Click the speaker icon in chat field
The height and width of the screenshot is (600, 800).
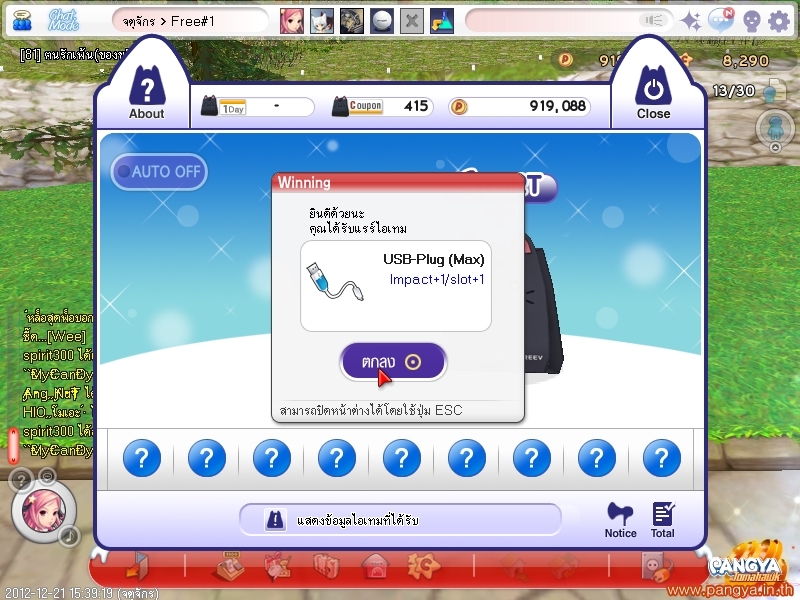[653, 20]
